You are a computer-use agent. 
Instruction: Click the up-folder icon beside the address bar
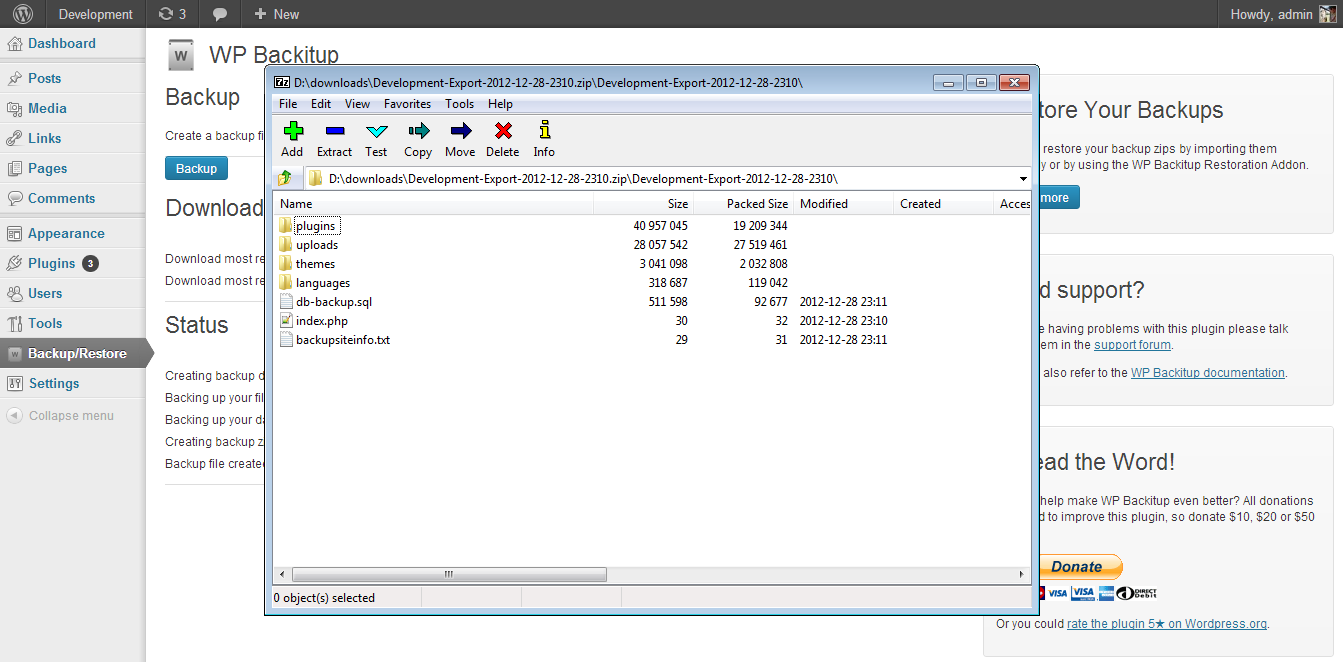pos(285,178)
